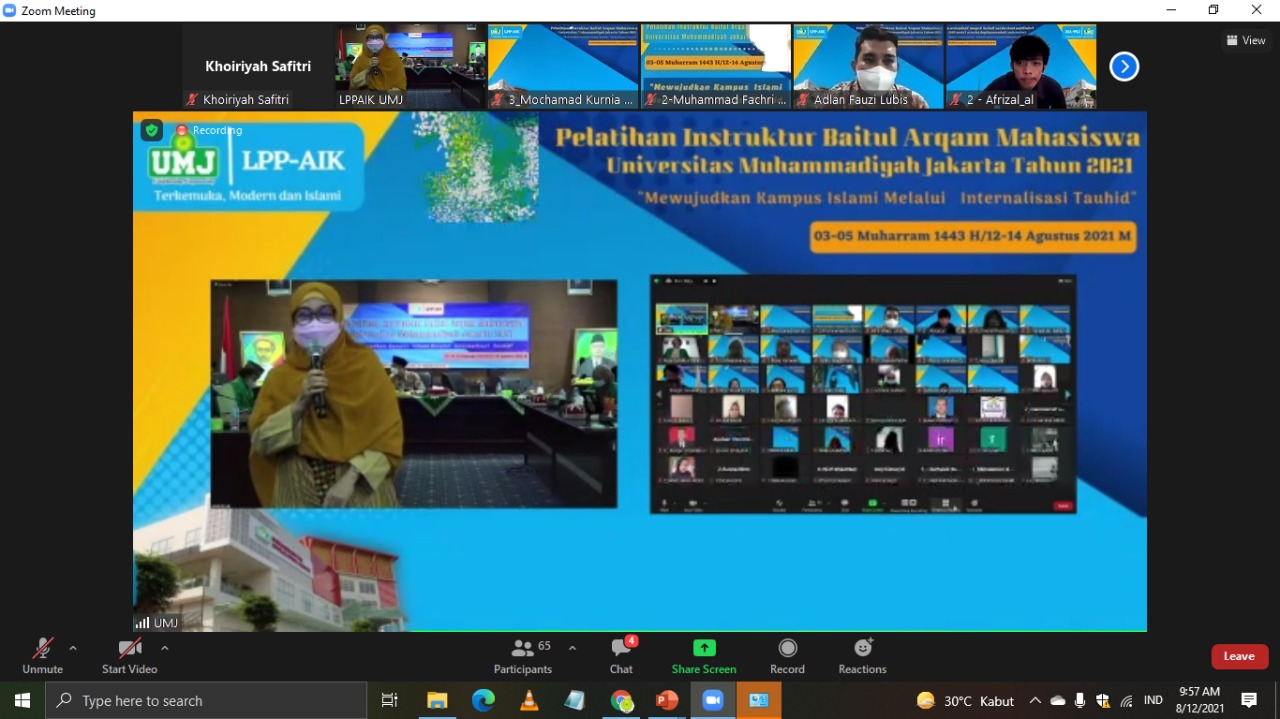Click the taskbar search box
Image resolution: width=1280 pixels, height=719 pixels.
click(x=206, y=700)
